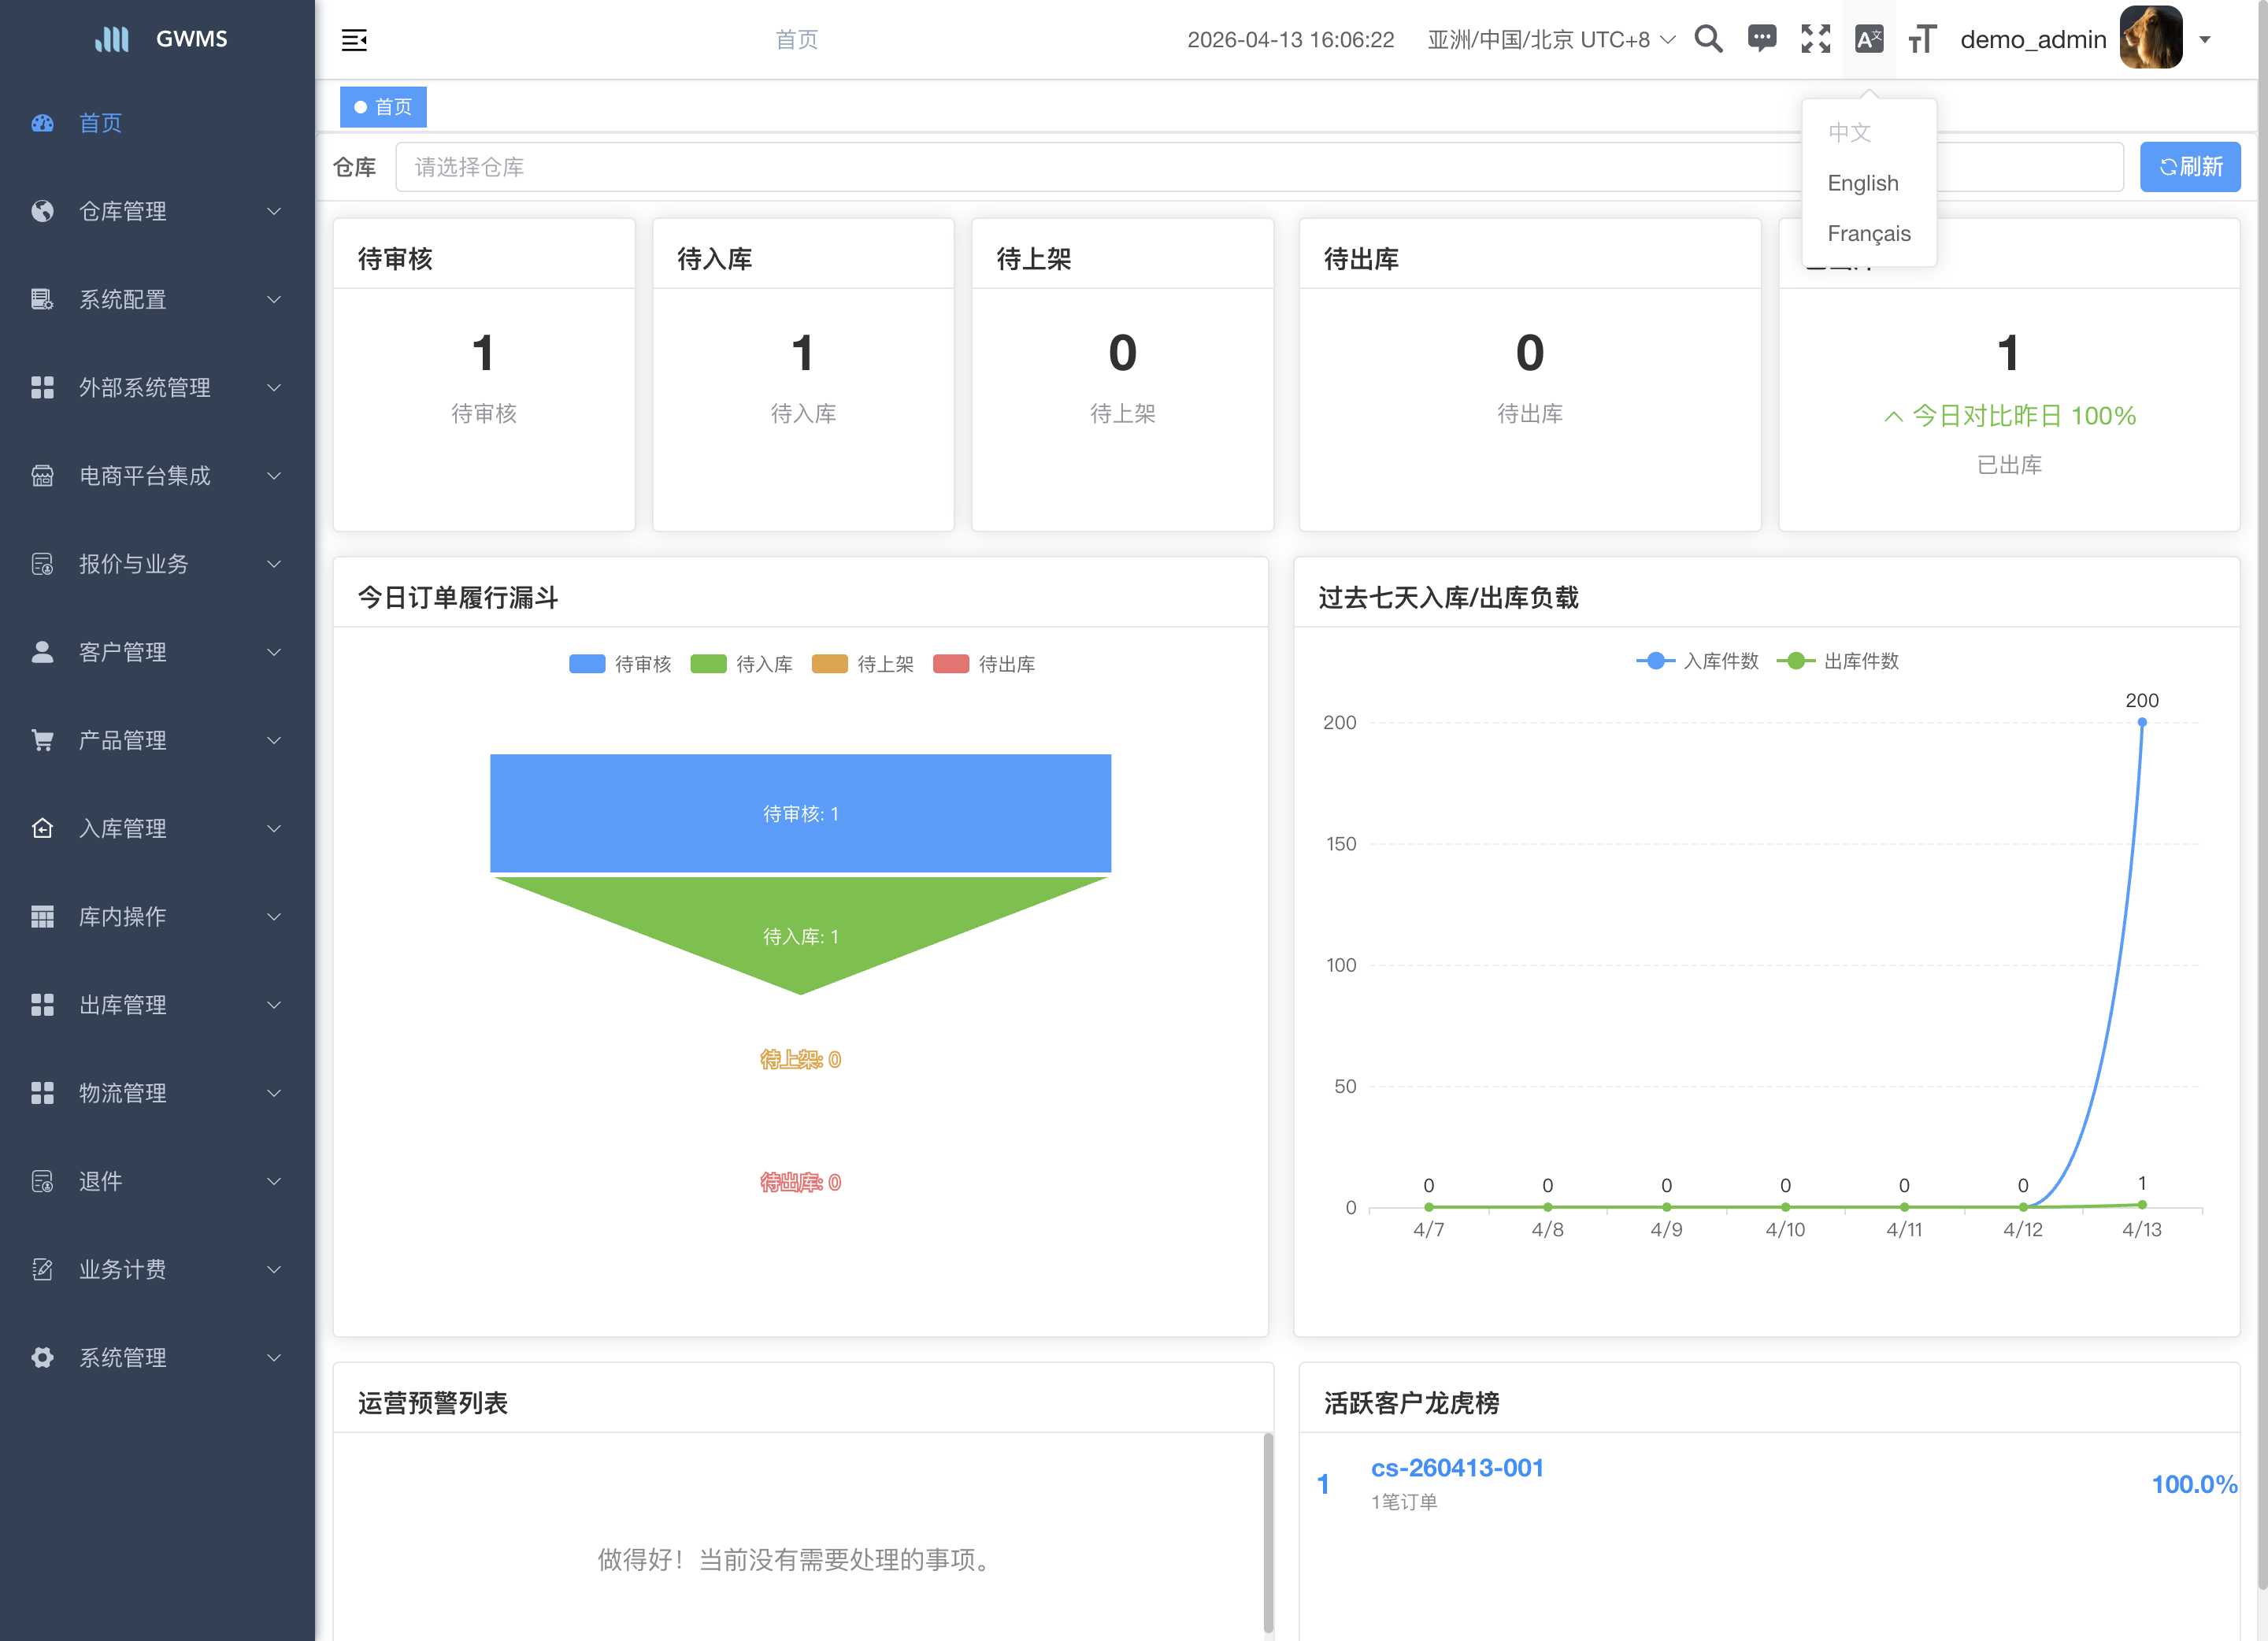
Task: Switch to the 首页 page tab
Action: [383, 107]
